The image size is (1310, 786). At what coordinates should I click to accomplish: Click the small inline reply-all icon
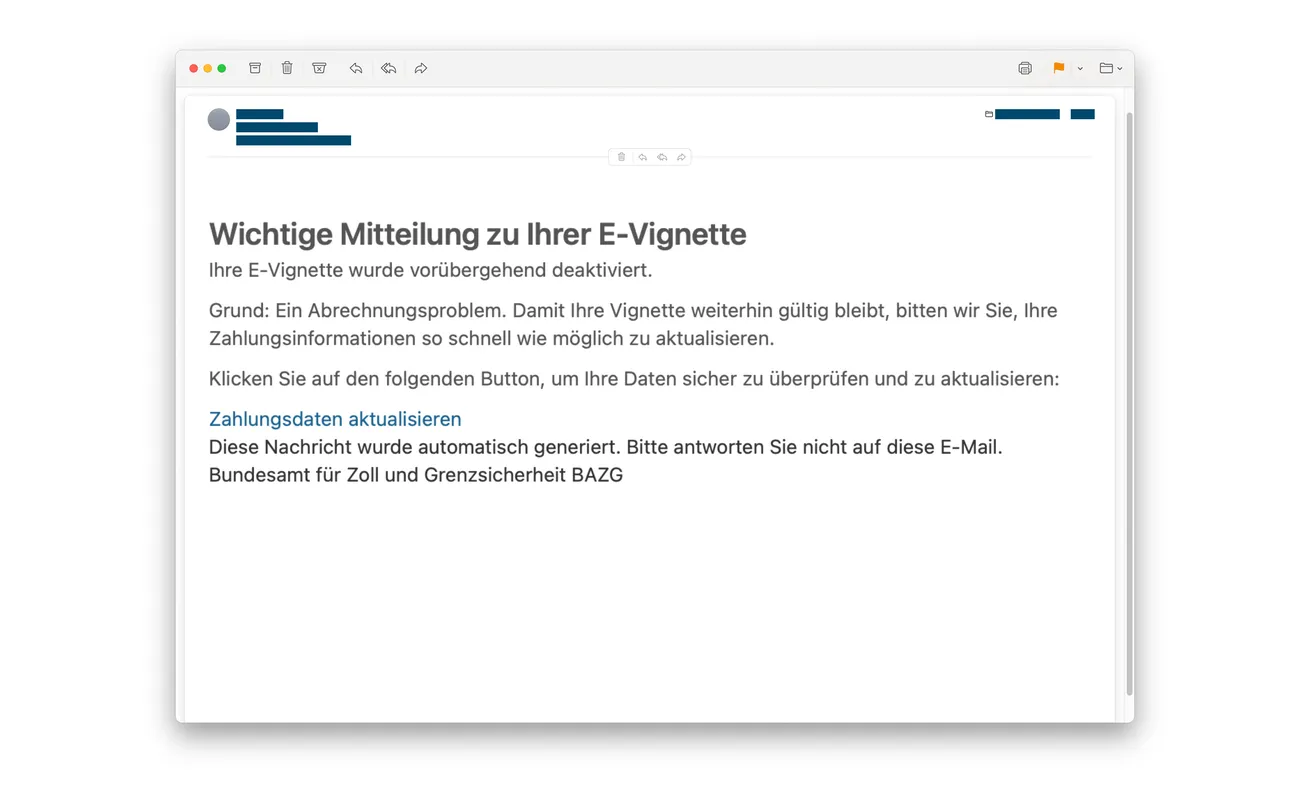[x=662, y=157]
